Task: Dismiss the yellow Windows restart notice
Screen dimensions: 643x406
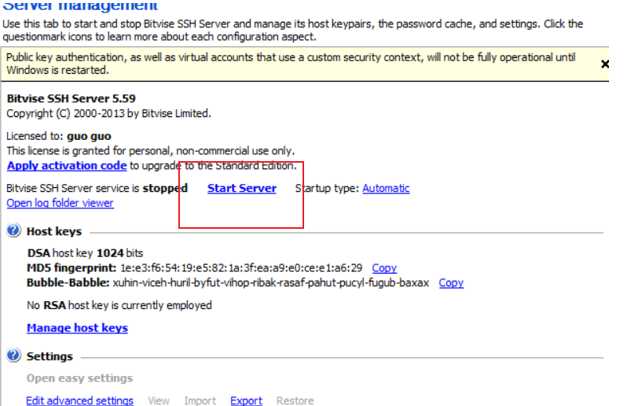Action: coord(605,64)
